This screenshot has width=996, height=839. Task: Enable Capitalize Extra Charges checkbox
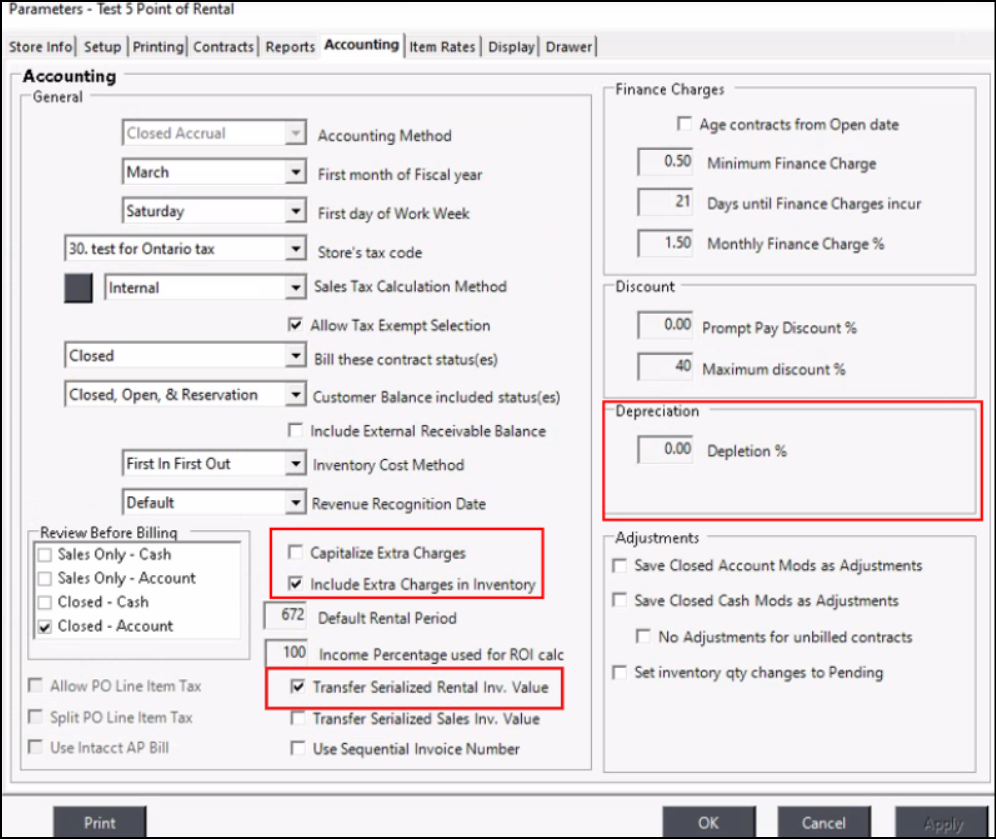click(x=295, y=553)
